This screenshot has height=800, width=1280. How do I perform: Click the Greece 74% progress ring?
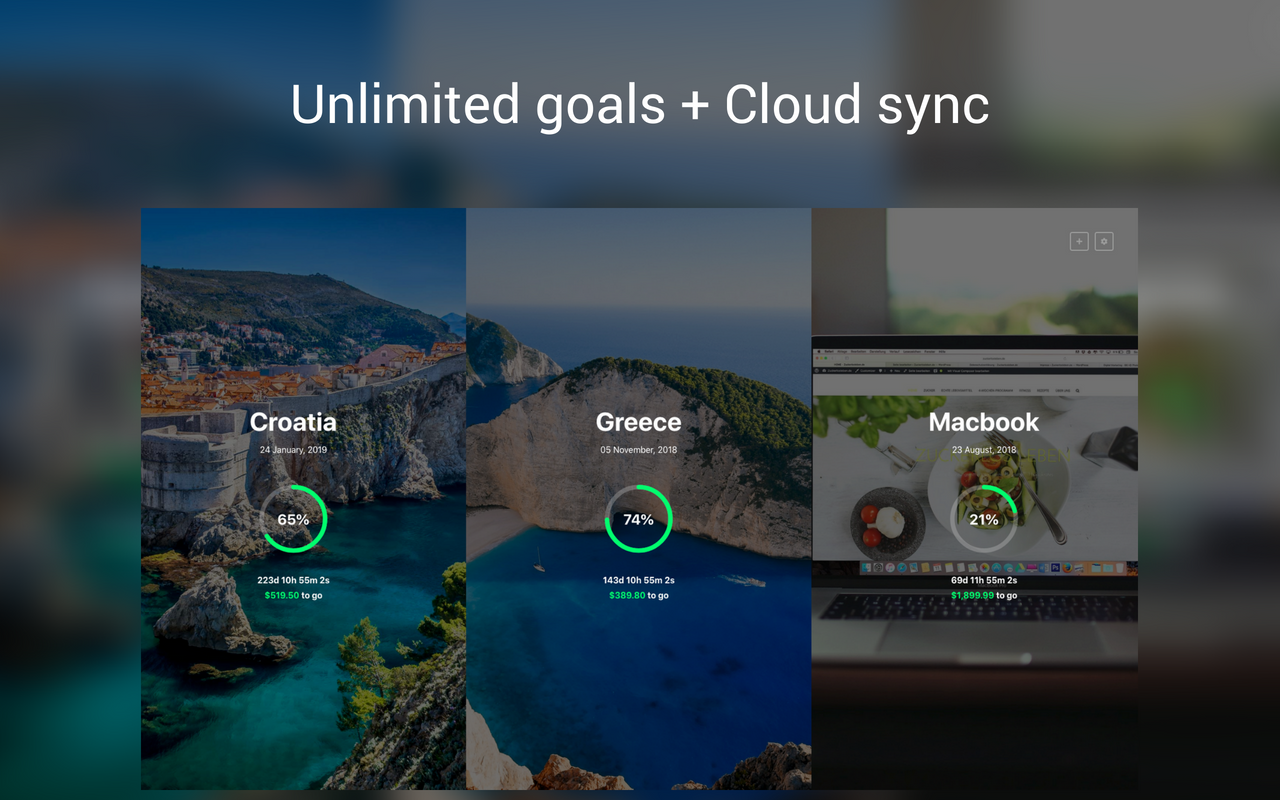[638, 519]
